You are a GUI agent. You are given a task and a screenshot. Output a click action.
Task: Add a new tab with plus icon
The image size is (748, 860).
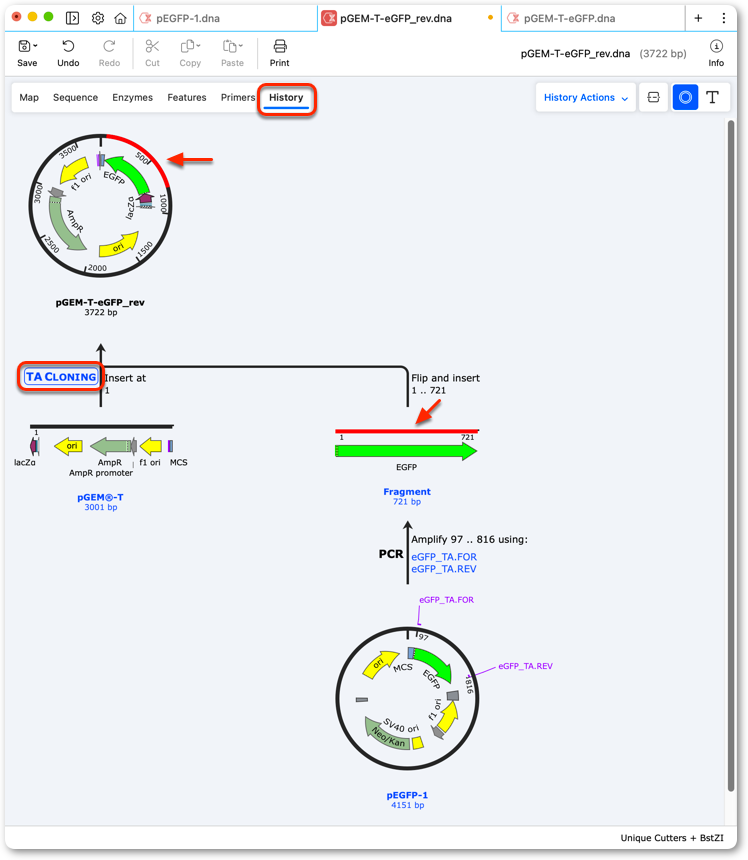698,18
